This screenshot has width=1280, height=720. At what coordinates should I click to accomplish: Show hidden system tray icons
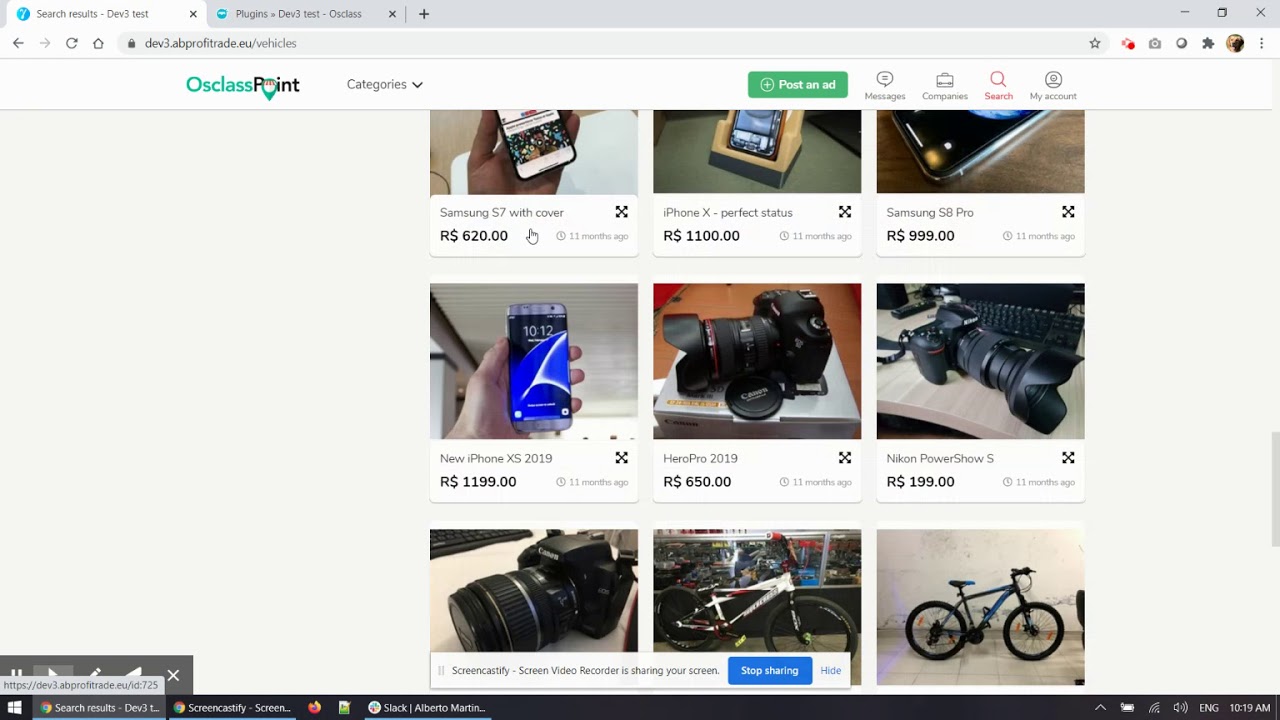[1100, 707]
